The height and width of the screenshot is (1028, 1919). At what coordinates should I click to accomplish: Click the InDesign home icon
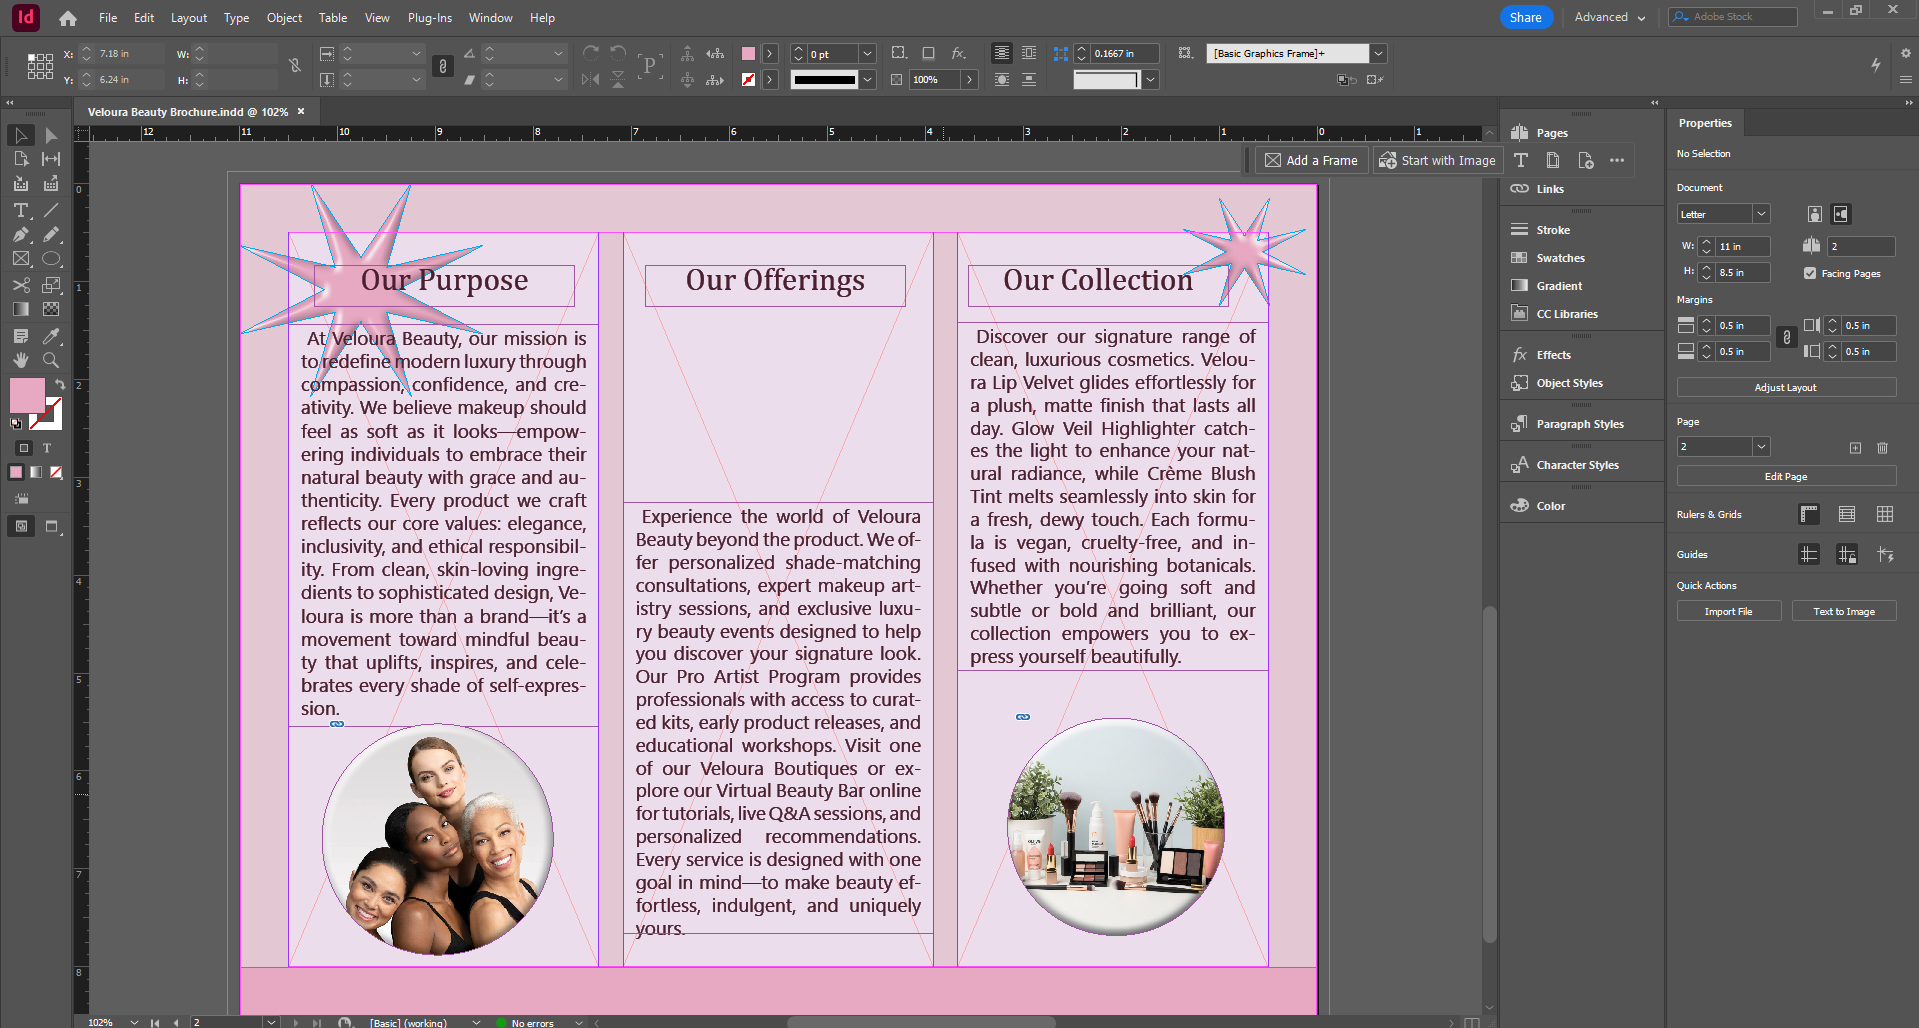(x=68, y=18)
